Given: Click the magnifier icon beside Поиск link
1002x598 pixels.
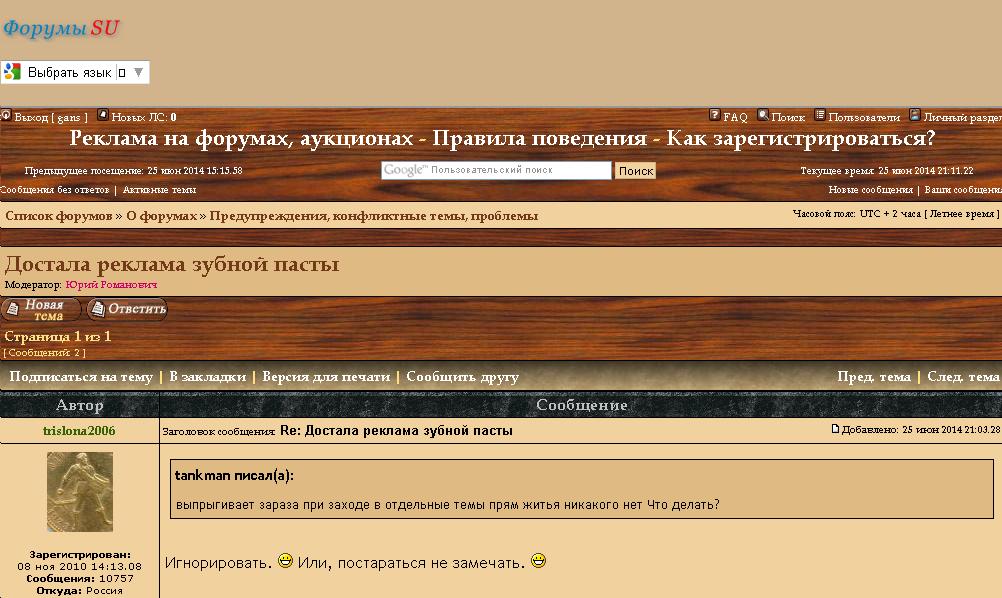Looking at the screenshot, I should [x=763, y=116].
